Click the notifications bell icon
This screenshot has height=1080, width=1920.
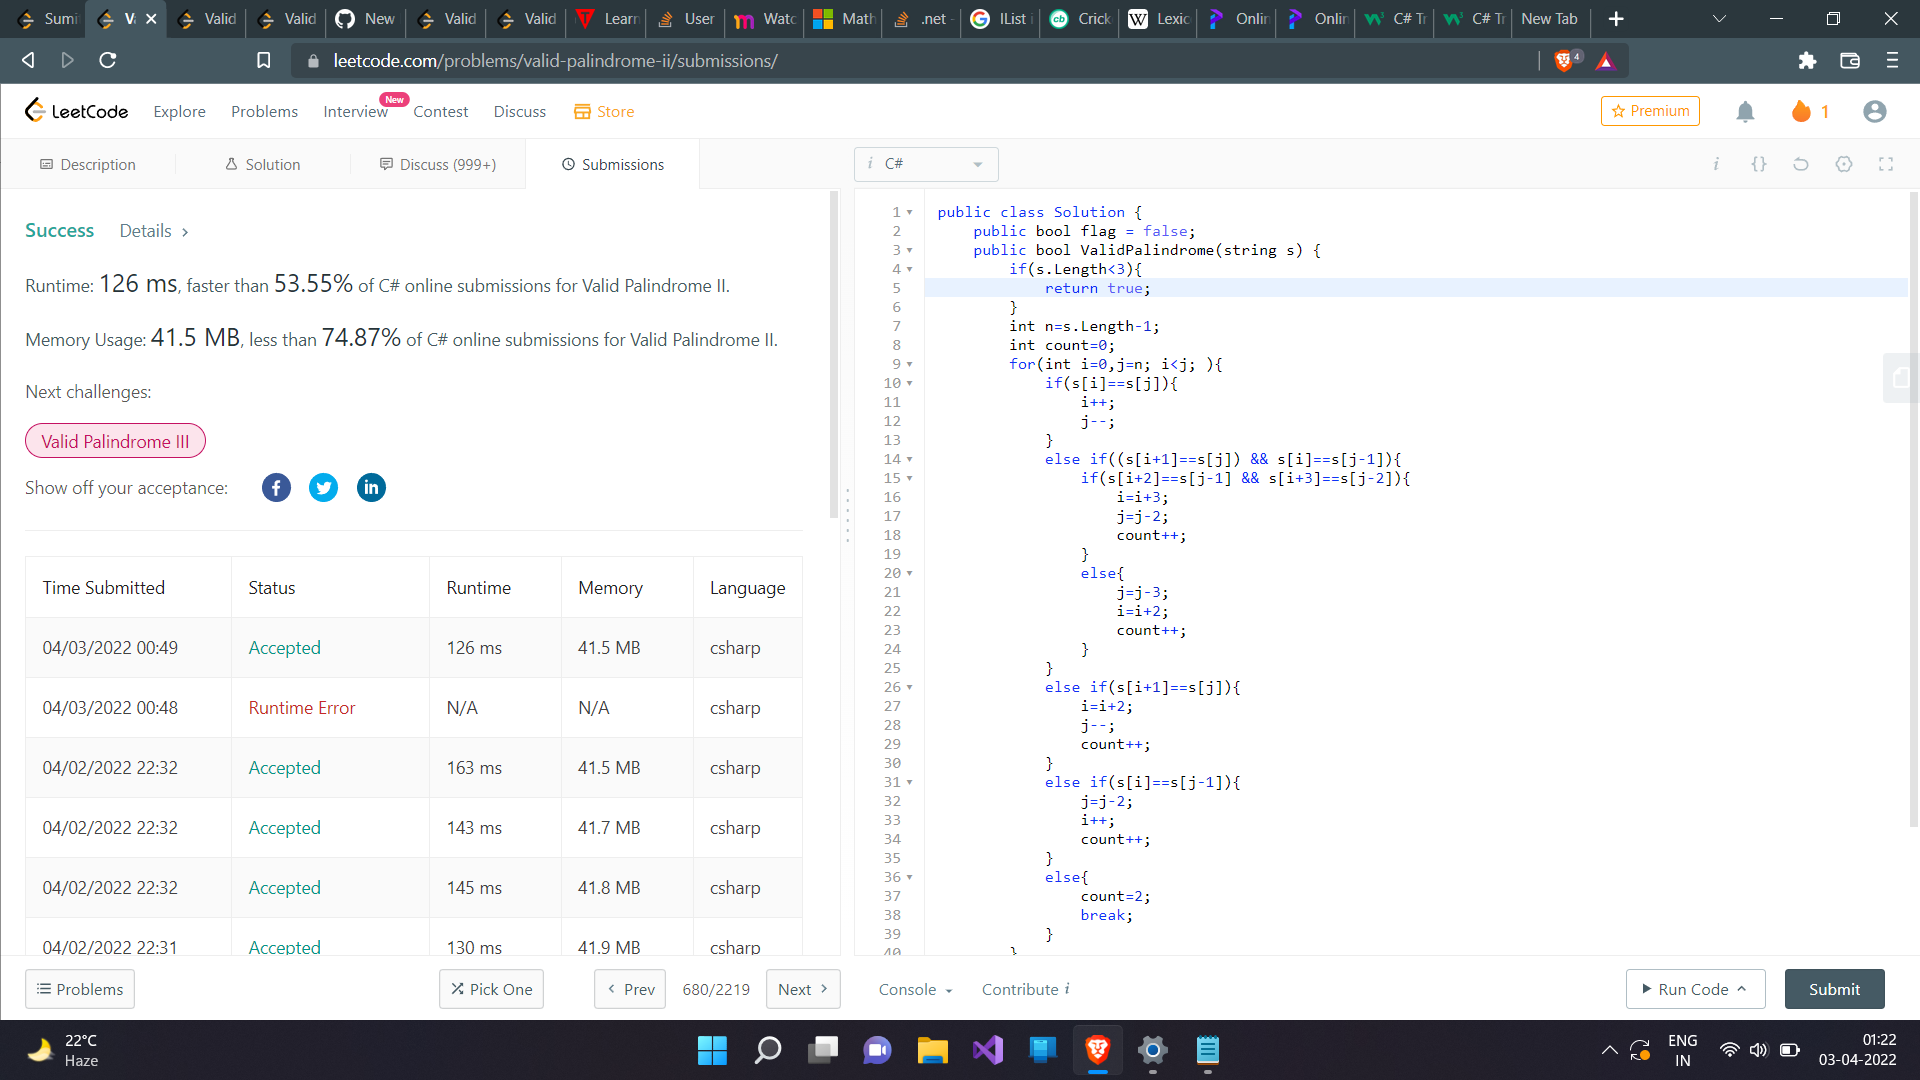[1745, 112]
